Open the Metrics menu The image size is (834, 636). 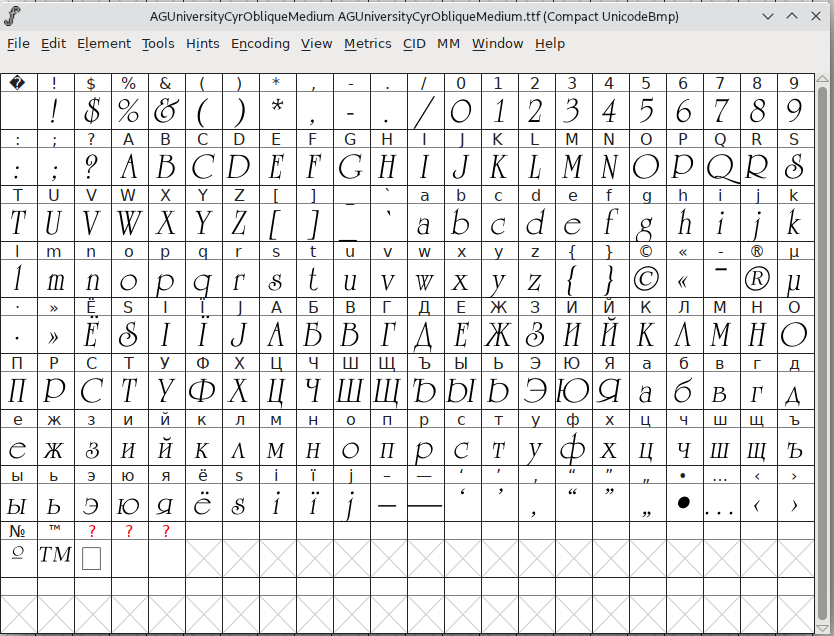point(367,44)
